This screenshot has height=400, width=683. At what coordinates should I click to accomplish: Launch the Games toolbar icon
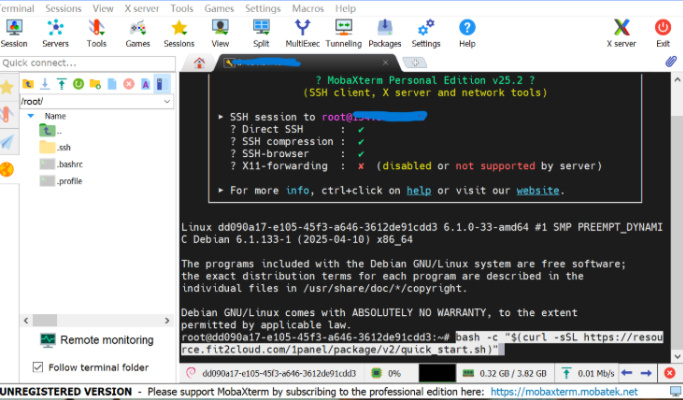138,33
